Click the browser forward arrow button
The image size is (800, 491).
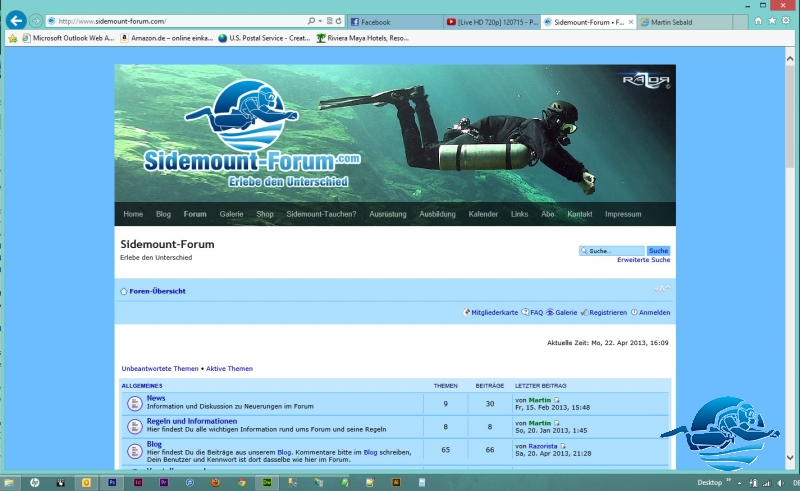click(x=35, y=21)
